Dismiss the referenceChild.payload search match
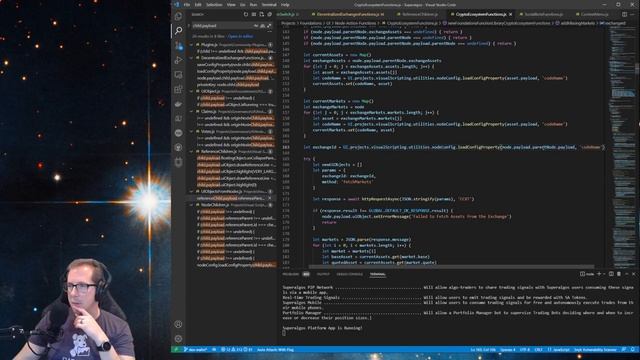 269,198
